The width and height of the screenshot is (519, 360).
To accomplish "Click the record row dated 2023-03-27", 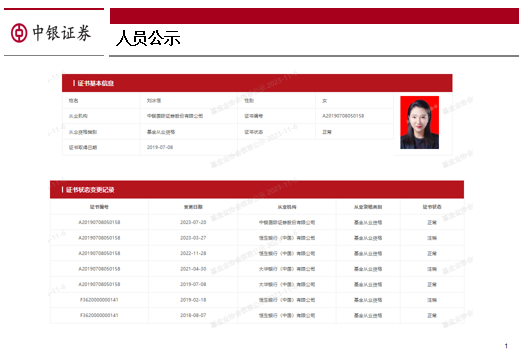I will [x=257, y=238].
